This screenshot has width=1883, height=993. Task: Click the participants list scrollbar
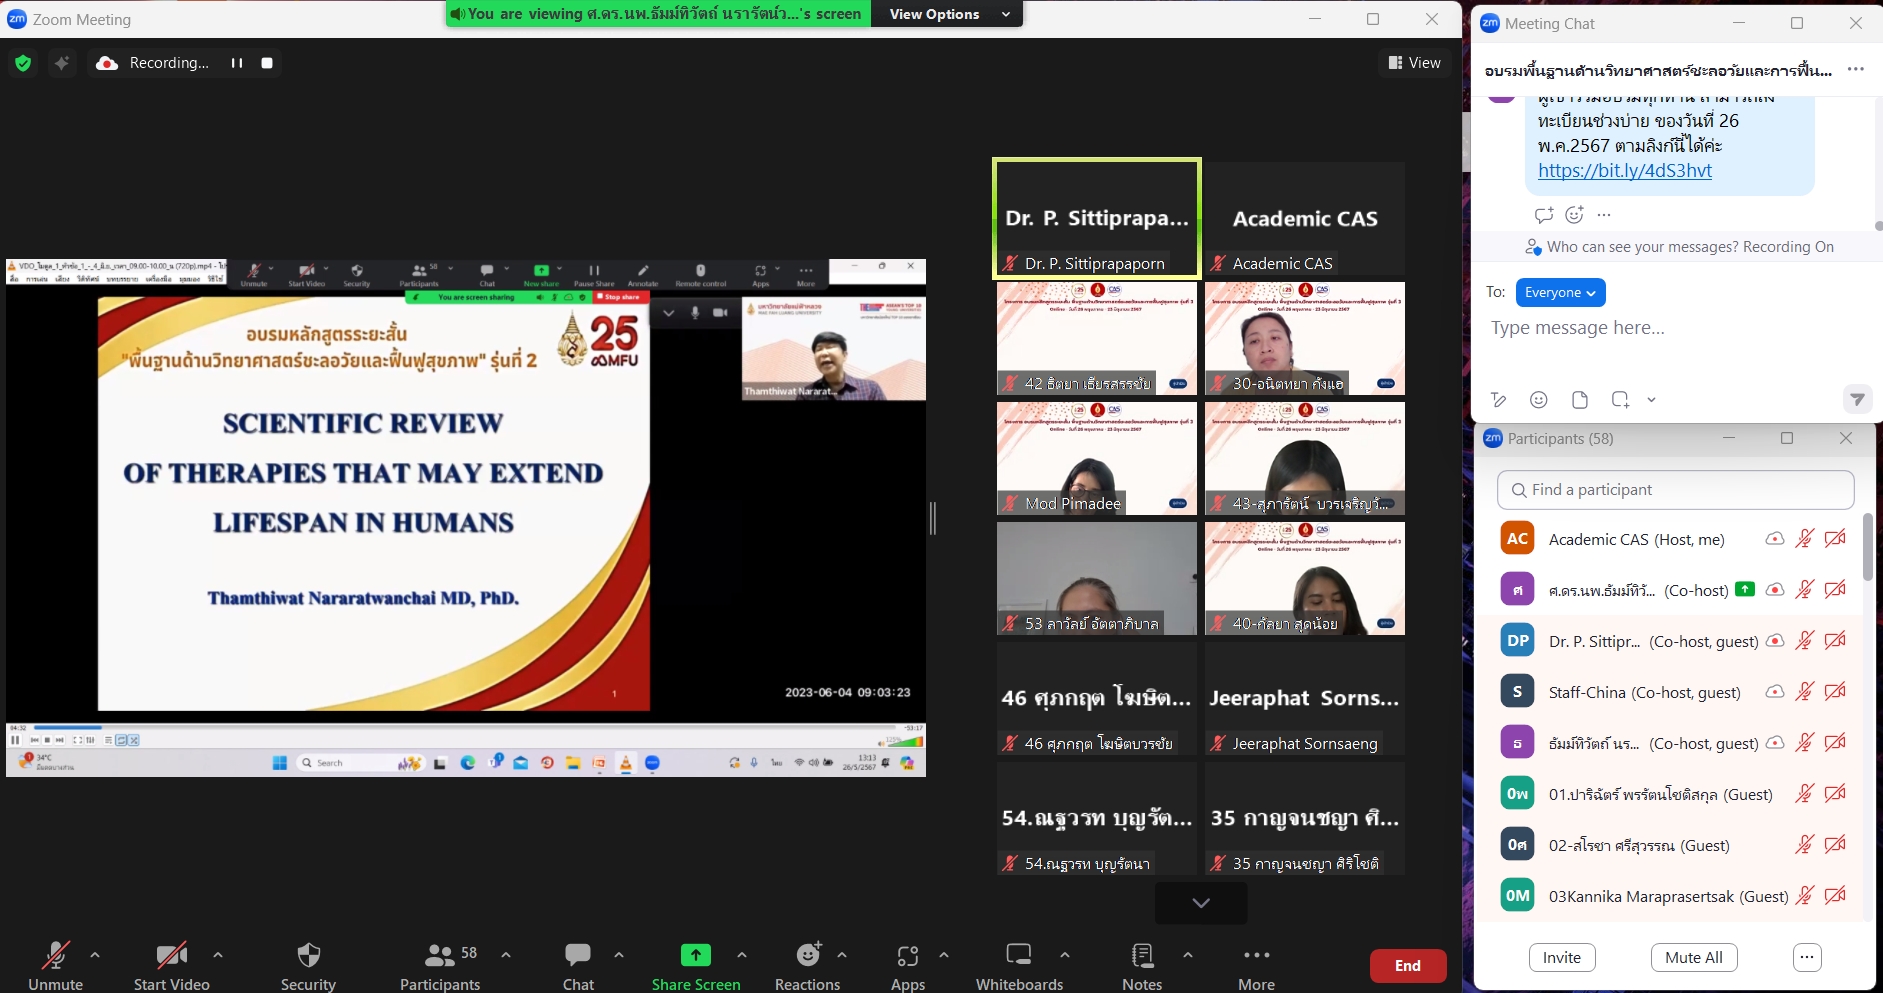click(x=1867, y=548)
